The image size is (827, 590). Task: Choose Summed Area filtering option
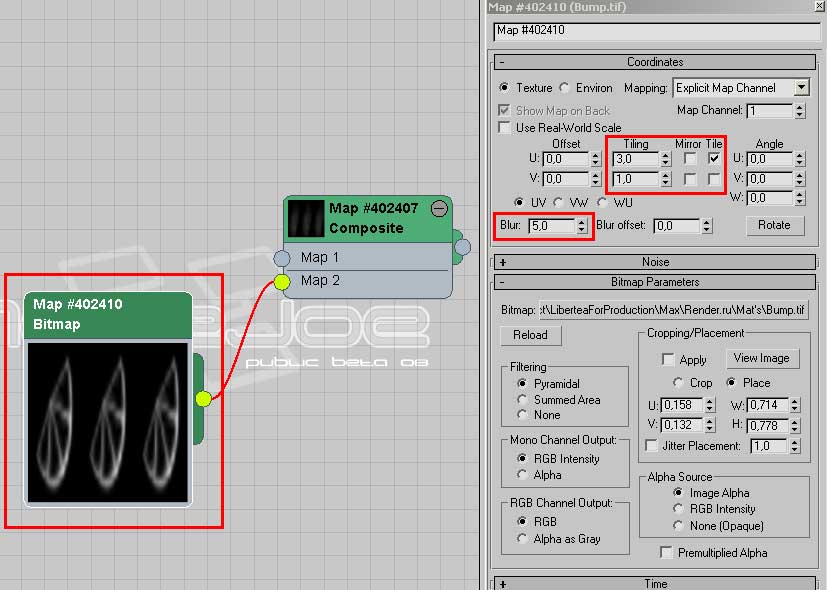pyautogui.click(x=523, y=399)
